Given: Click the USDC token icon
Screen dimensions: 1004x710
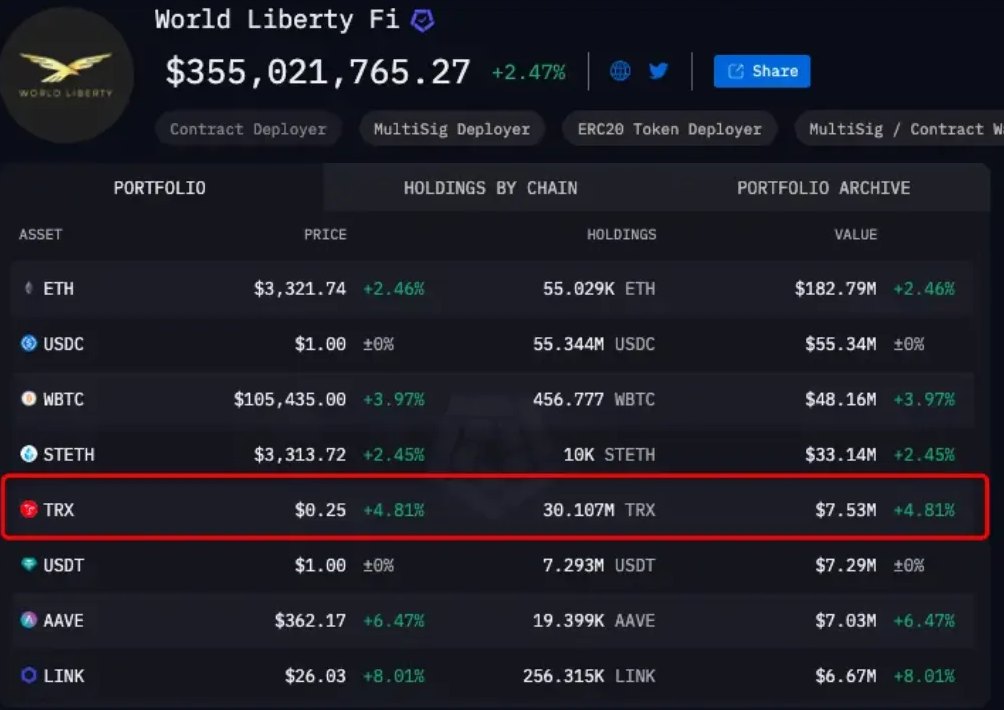Looking at the screenshot, I should [x=29, y=344].
